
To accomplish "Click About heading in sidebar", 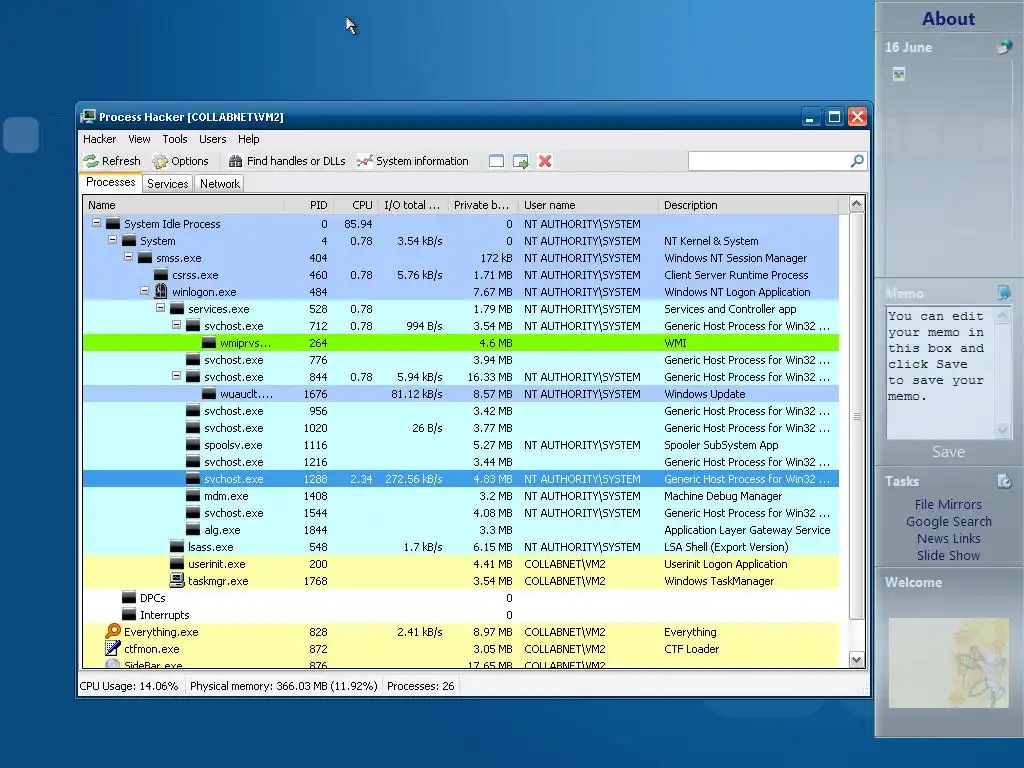I will [948, 19].
